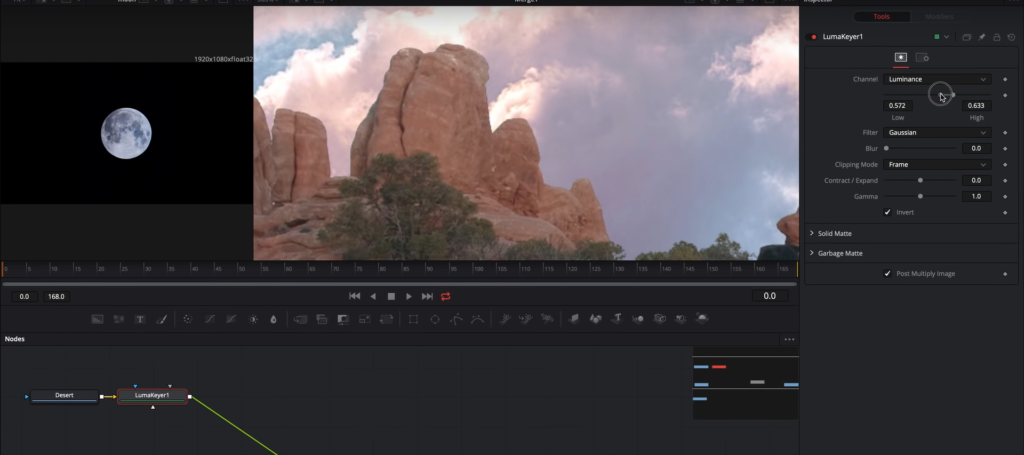Click frame 100 on the time ruler

[x=478, y=269]
